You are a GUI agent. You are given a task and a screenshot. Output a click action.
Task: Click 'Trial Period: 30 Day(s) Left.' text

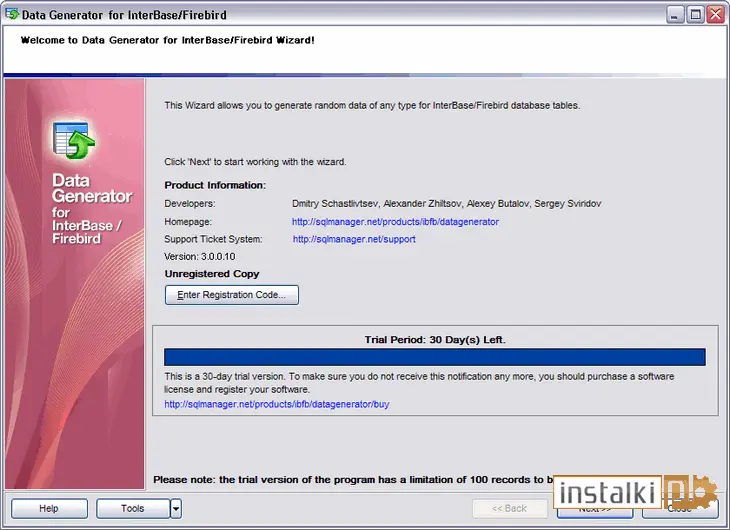pyautogui.click(x=435, y=340)
